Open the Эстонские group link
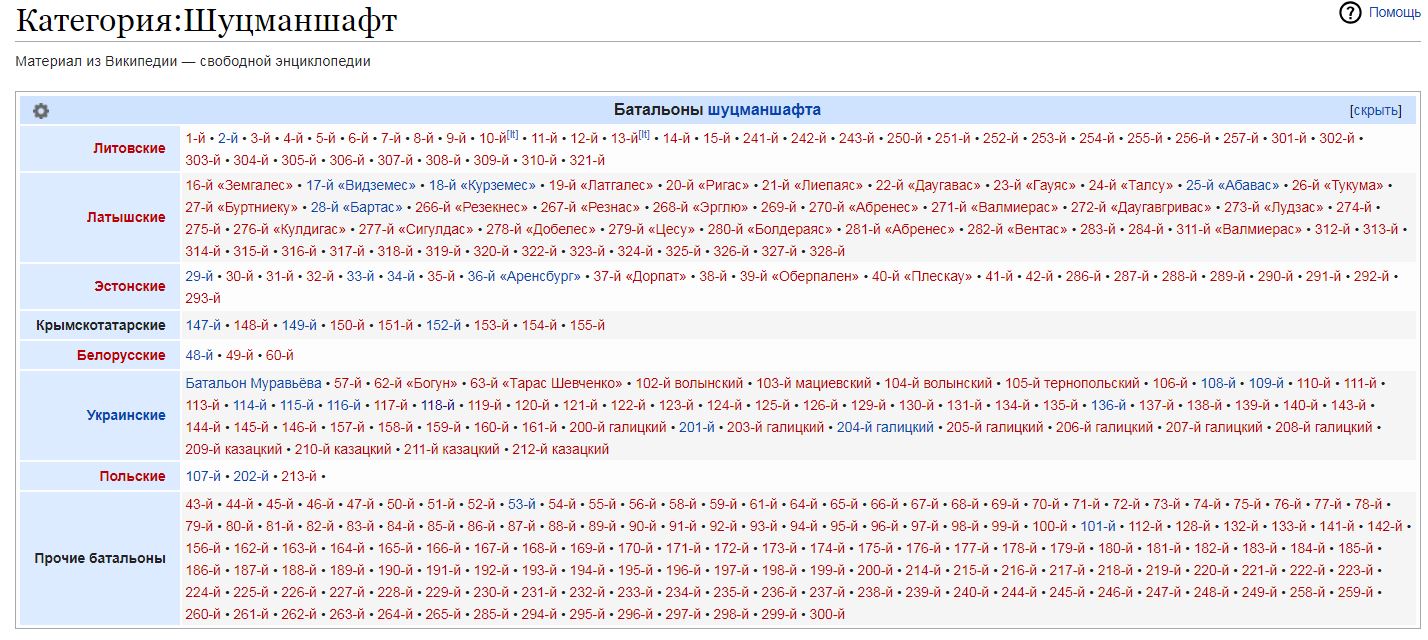 (x=130, y=286)
